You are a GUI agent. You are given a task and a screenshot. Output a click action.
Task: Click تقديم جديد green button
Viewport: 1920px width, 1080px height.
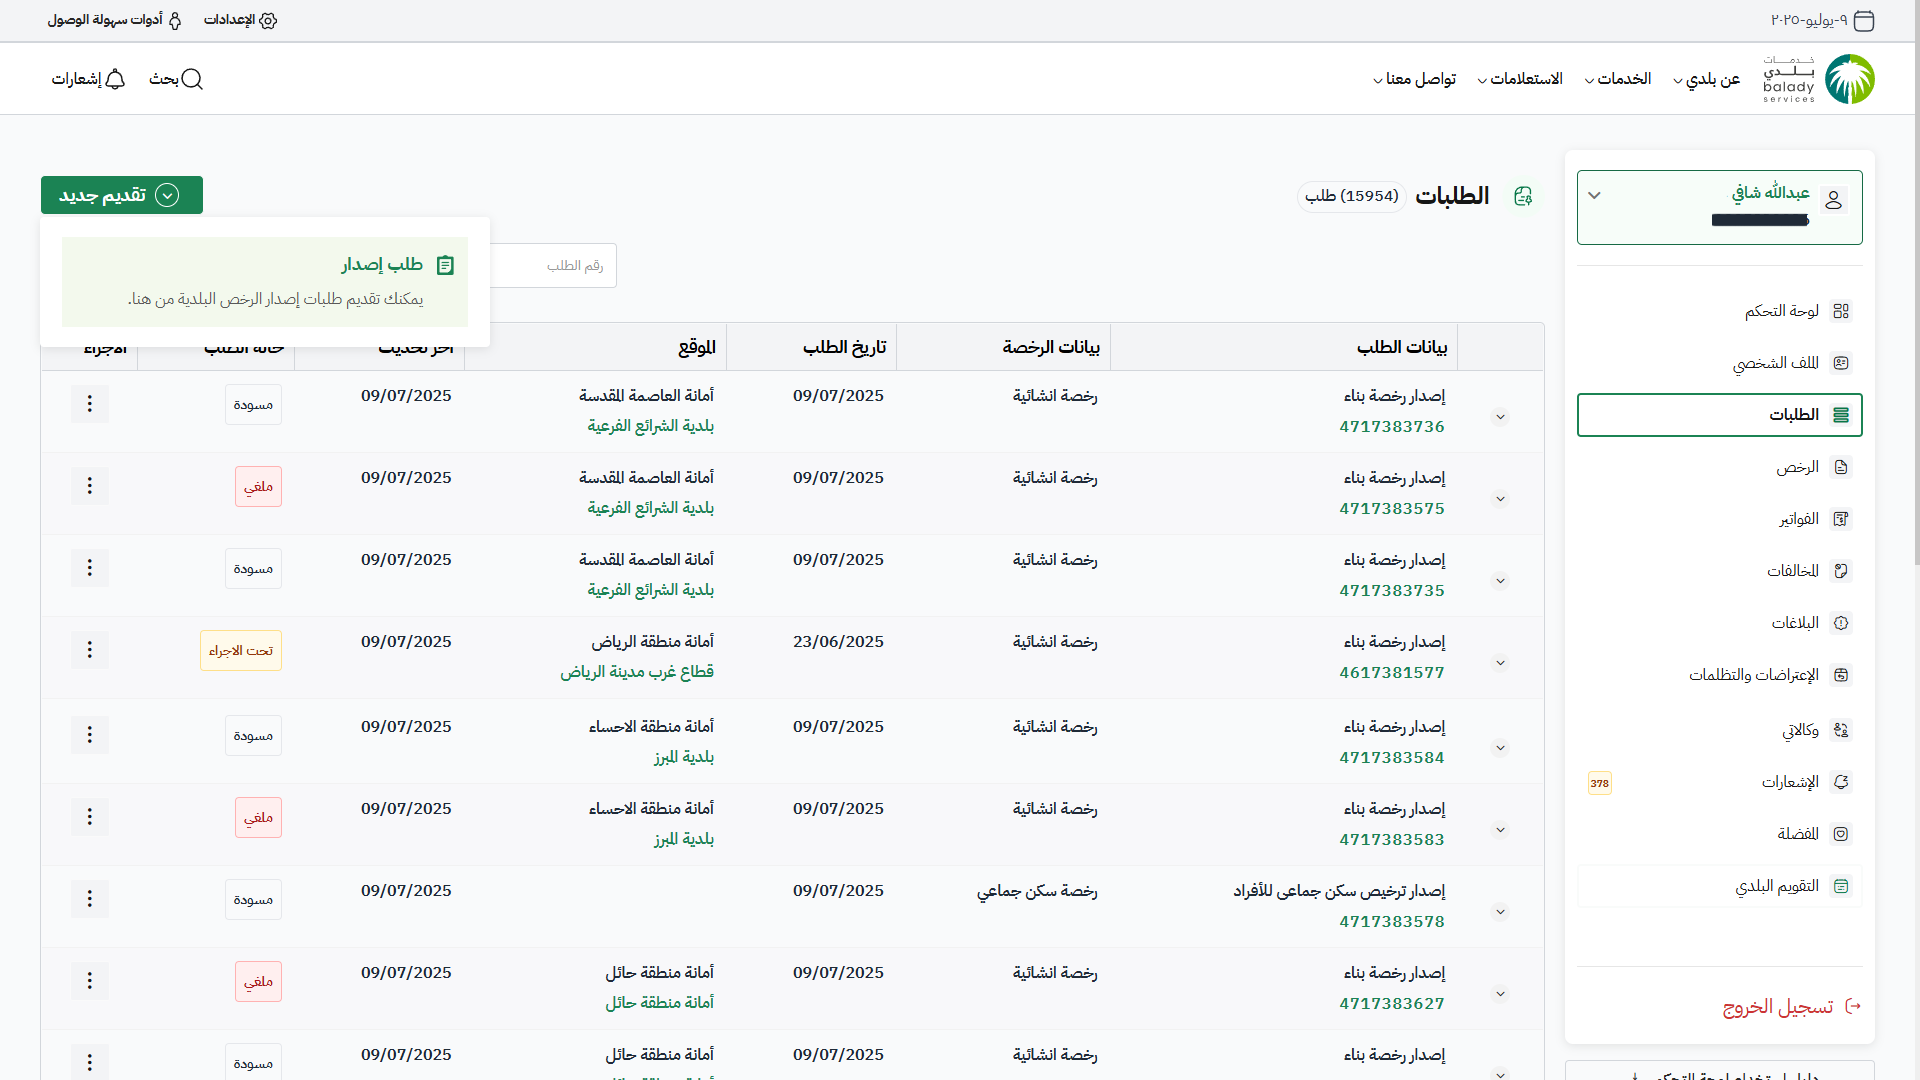pos(122,195)
